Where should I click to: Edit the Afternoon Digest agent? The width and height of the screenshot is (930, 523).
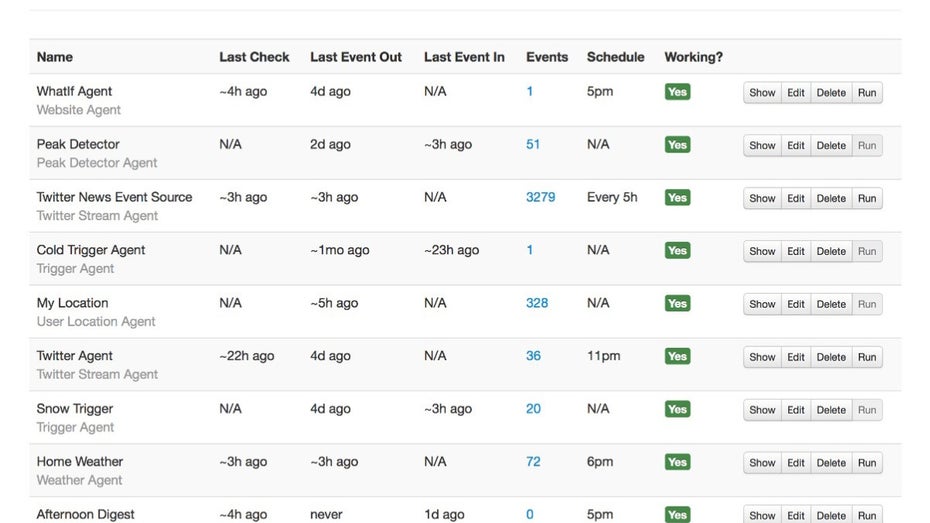click(x=795, y=515)
